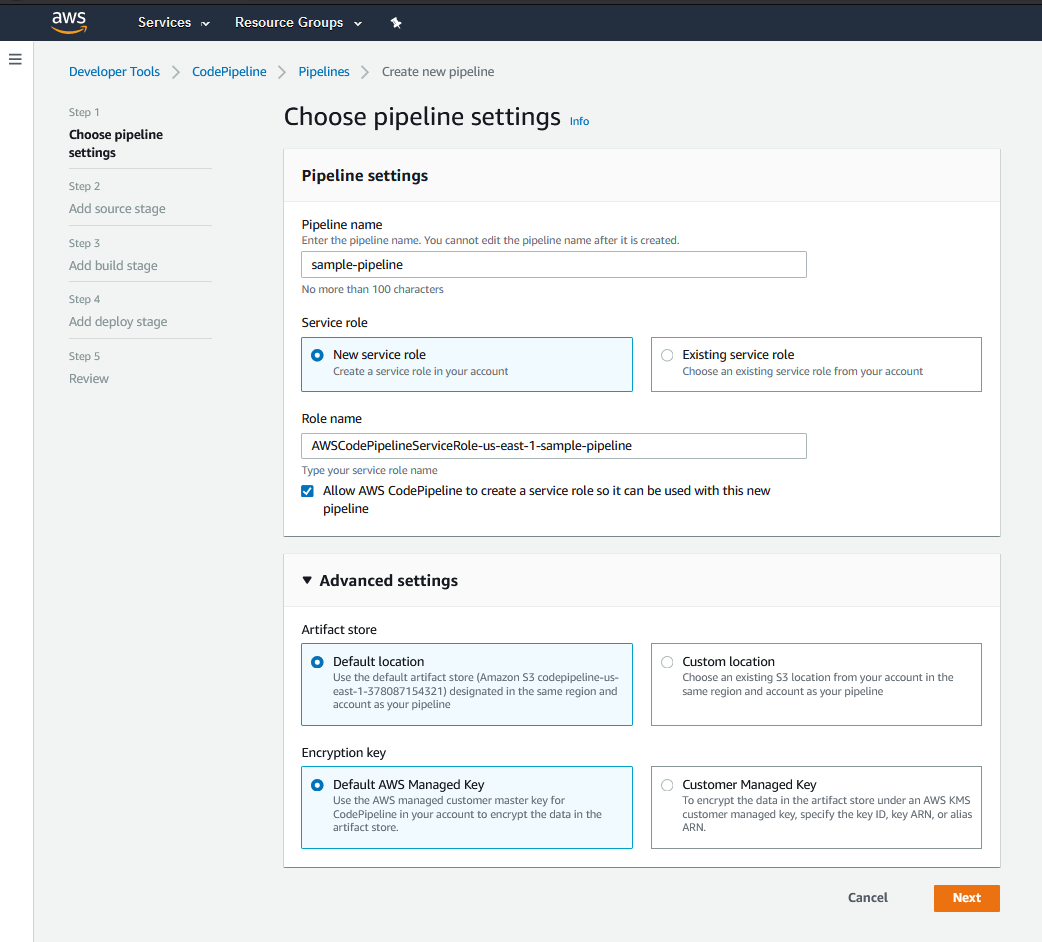Click the AWS logo home icon
This screenshot has width=1042, height=942.
point(69,22)
